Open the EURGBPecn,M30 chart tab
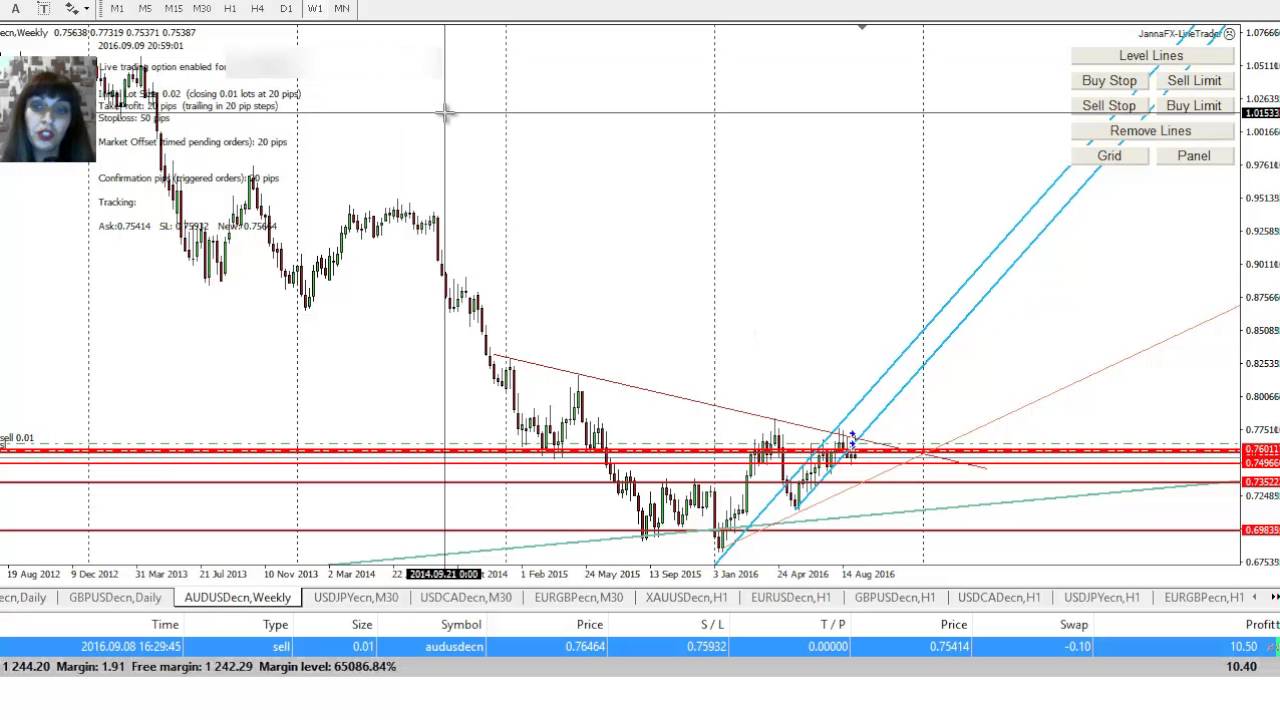The image size is (1280, 720). (x=579, y=597)
